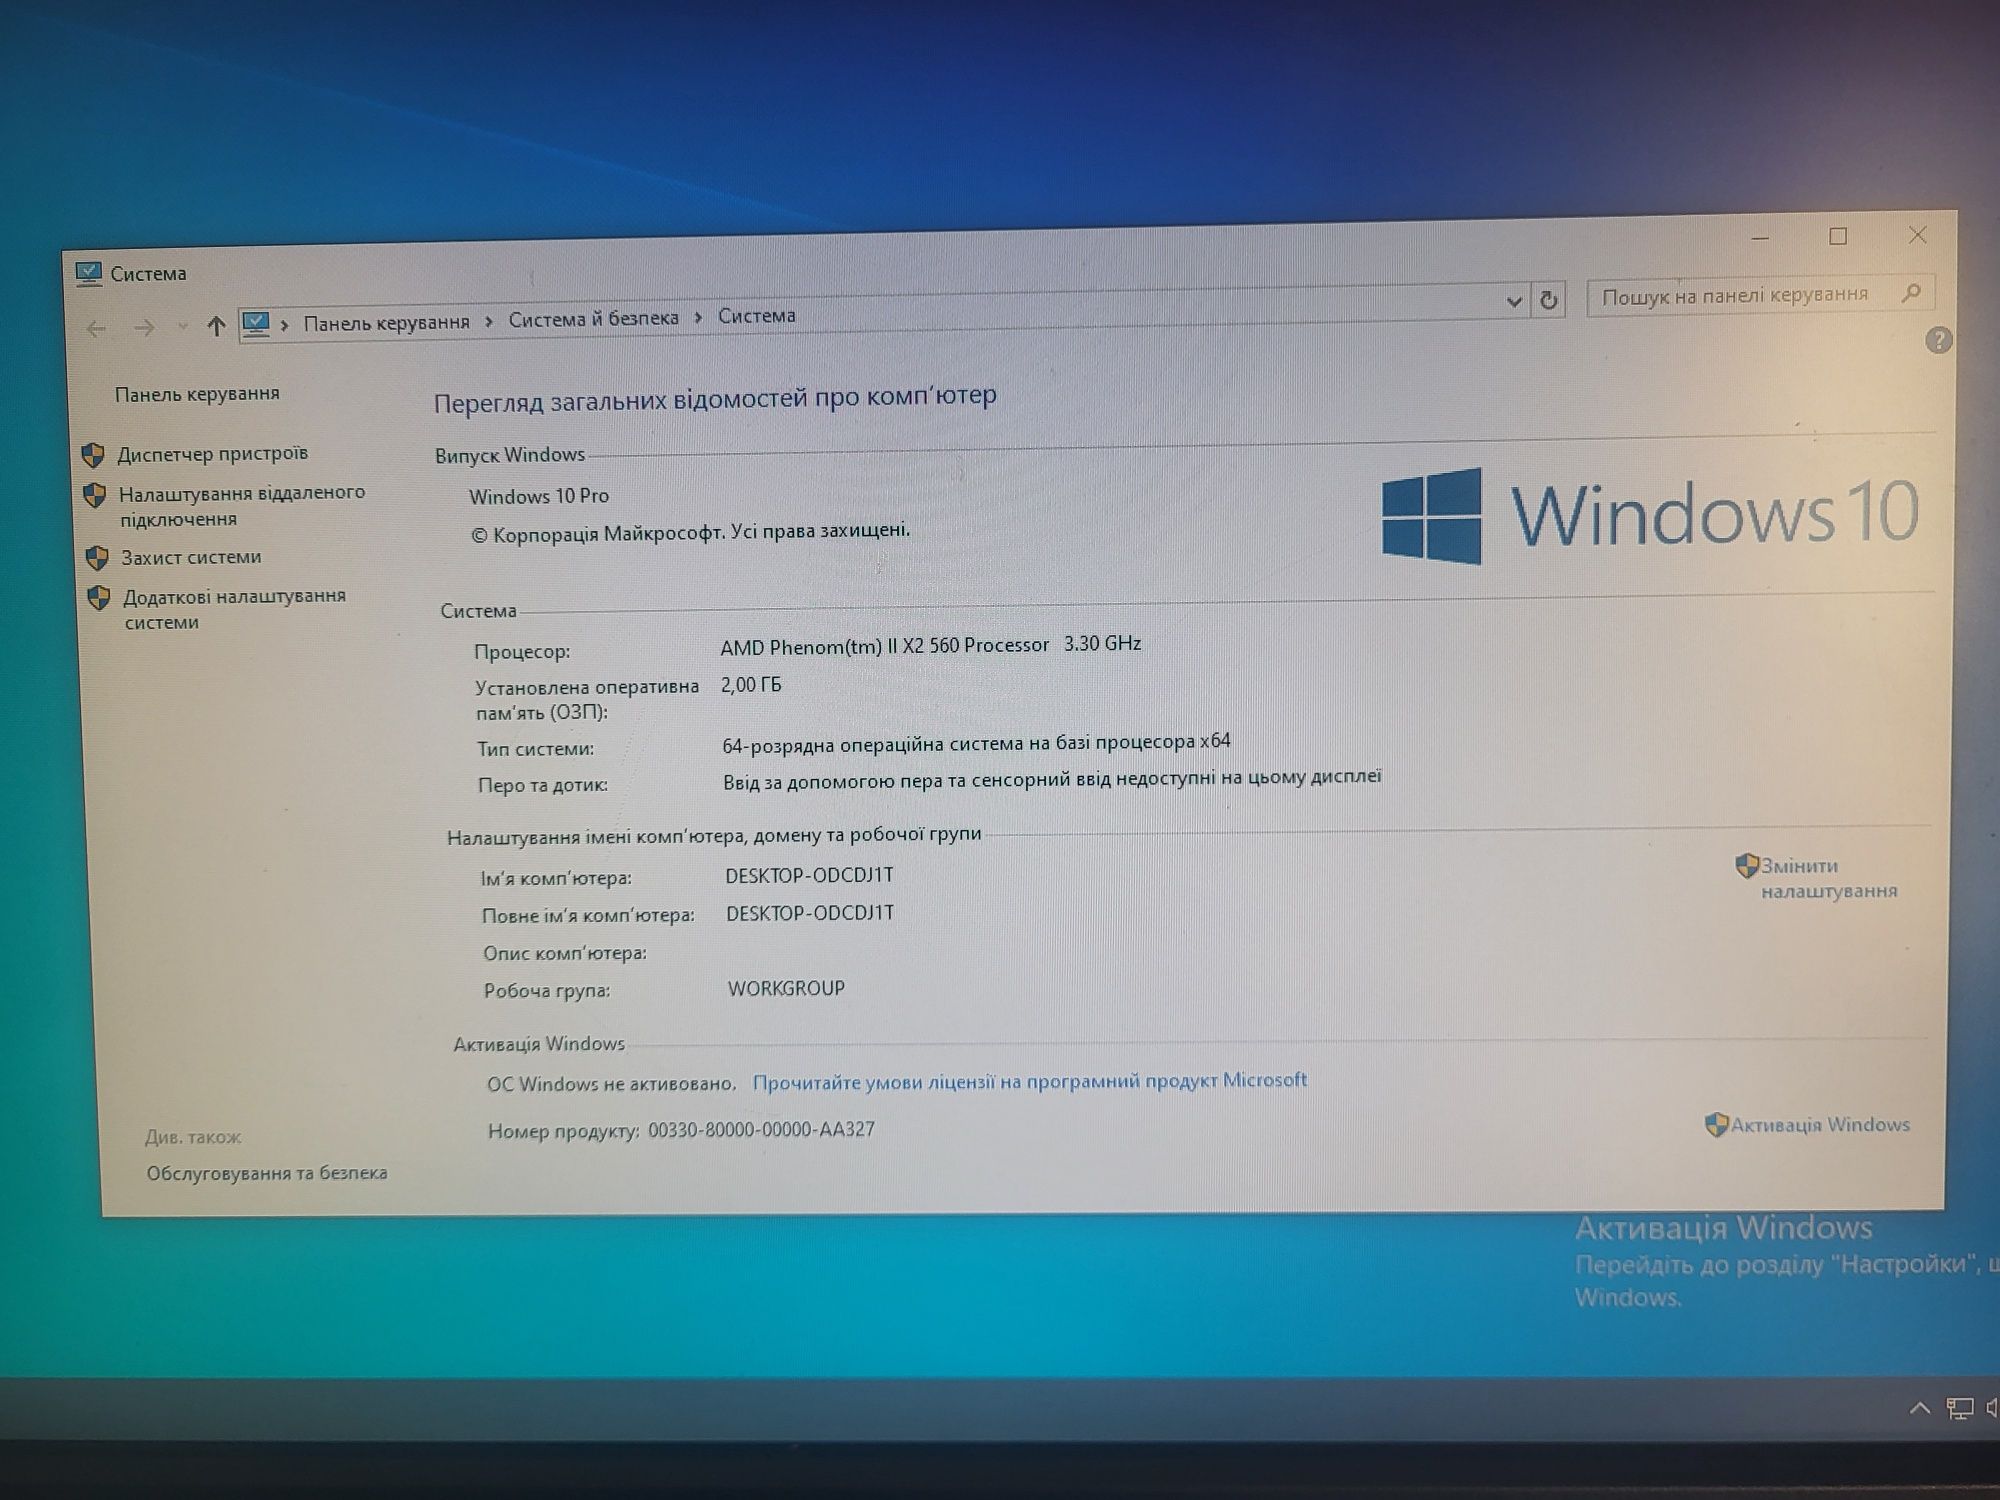2000x1500 pixels.
Task: Click the Система window title icon
Action: (x=89, y=273)
